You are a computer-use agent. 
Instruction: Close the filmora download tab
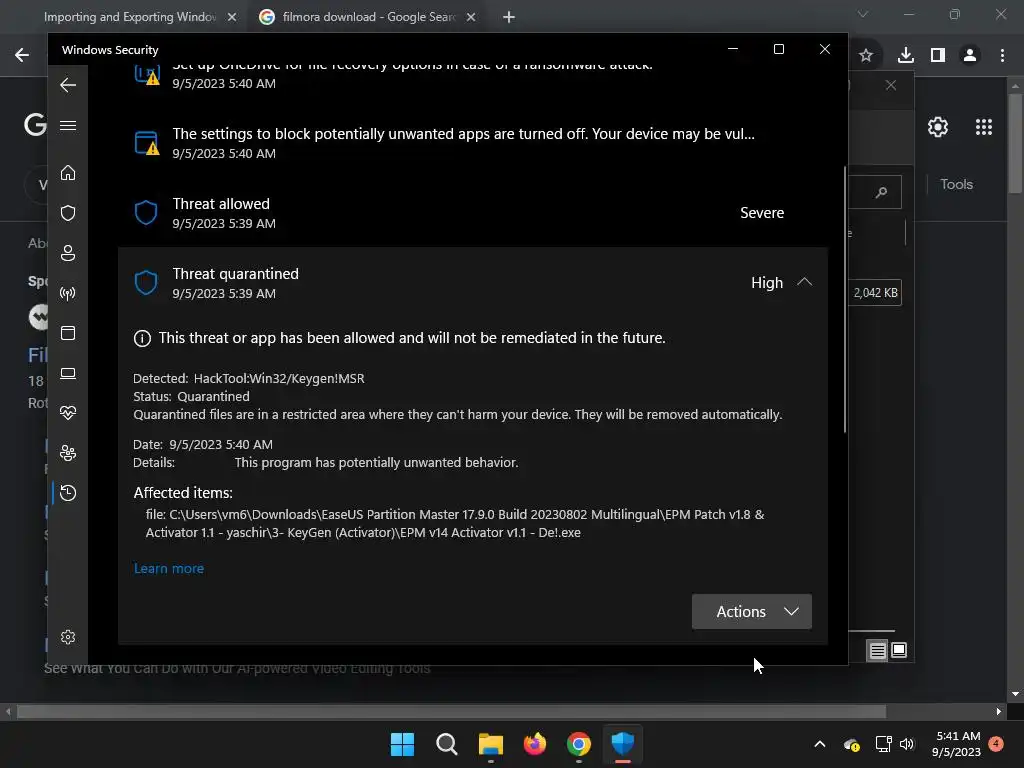click(x=471, y=17)
